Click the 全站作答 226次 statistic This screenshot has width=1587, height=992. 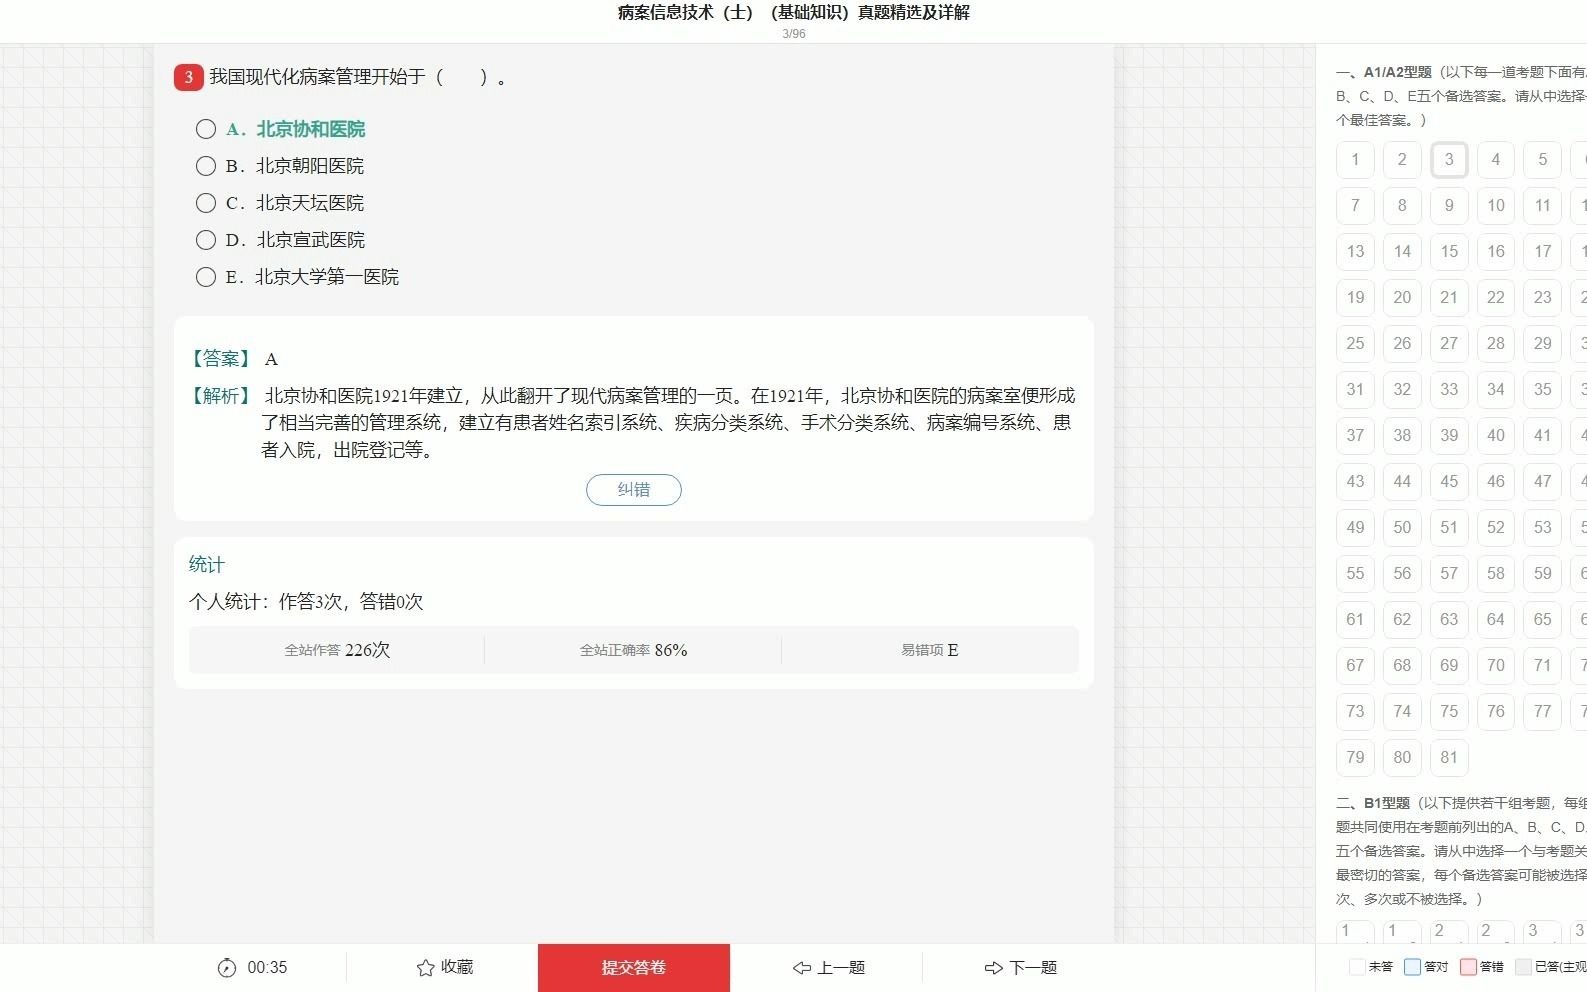tap(337, 650)
